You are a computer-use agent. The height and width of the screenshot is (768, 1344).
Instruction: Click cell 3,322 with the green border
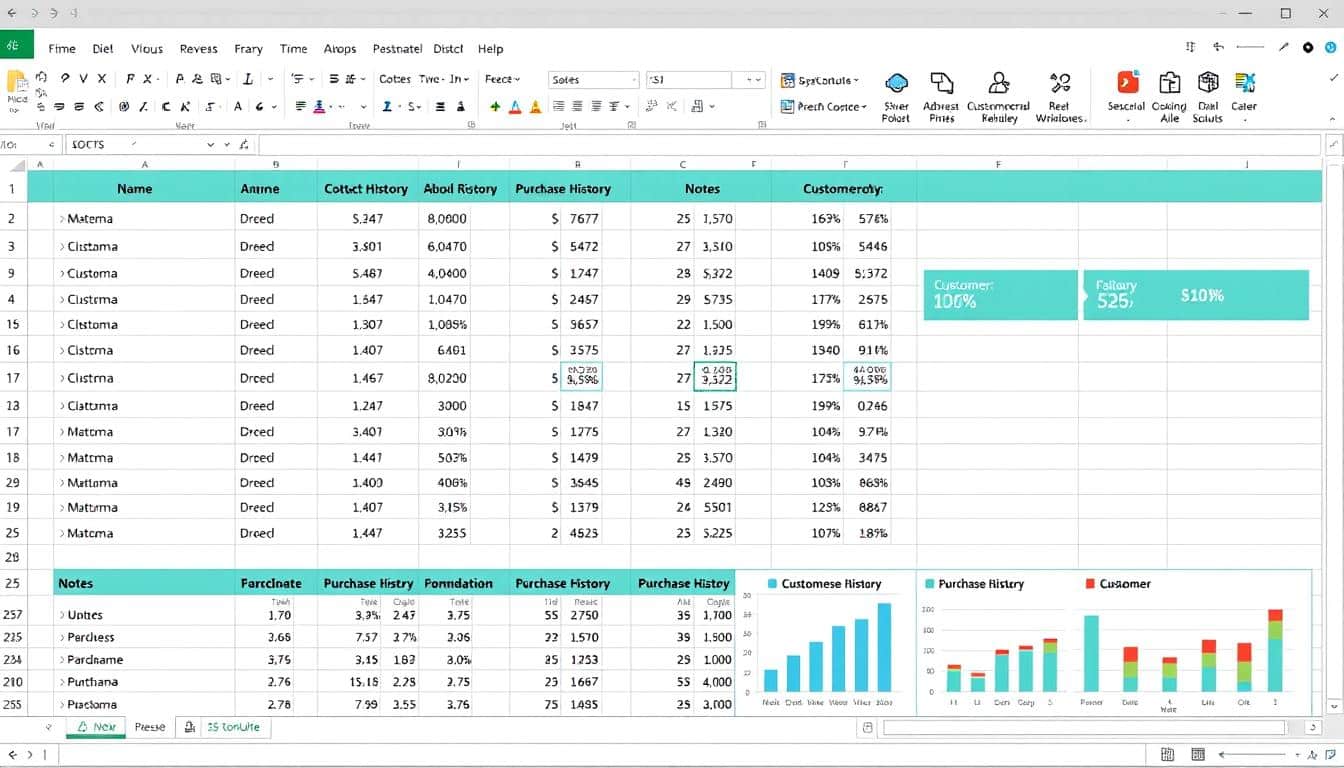[714, 376]
